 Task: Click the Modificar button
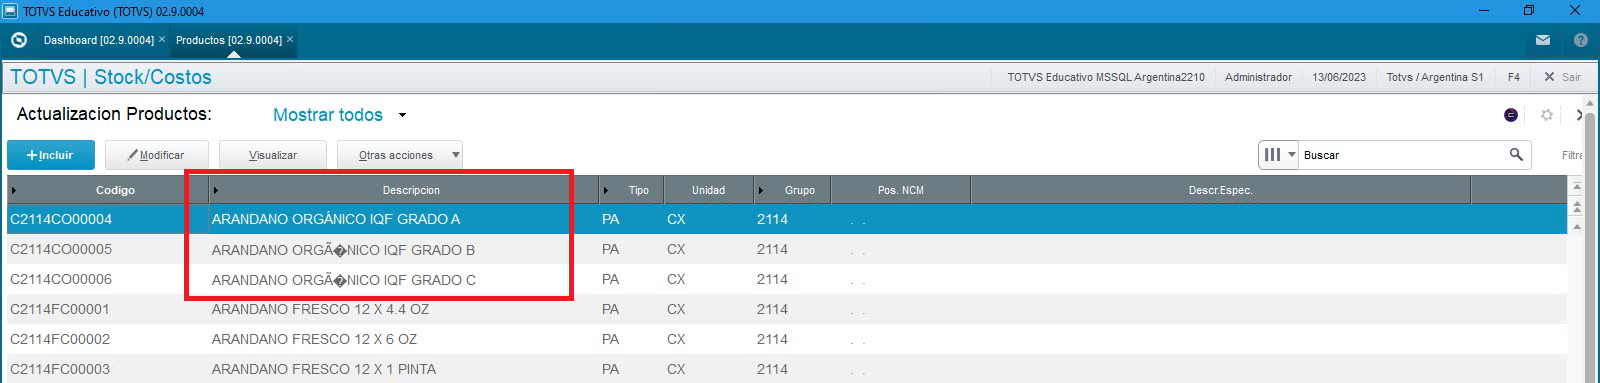(157, 155)
